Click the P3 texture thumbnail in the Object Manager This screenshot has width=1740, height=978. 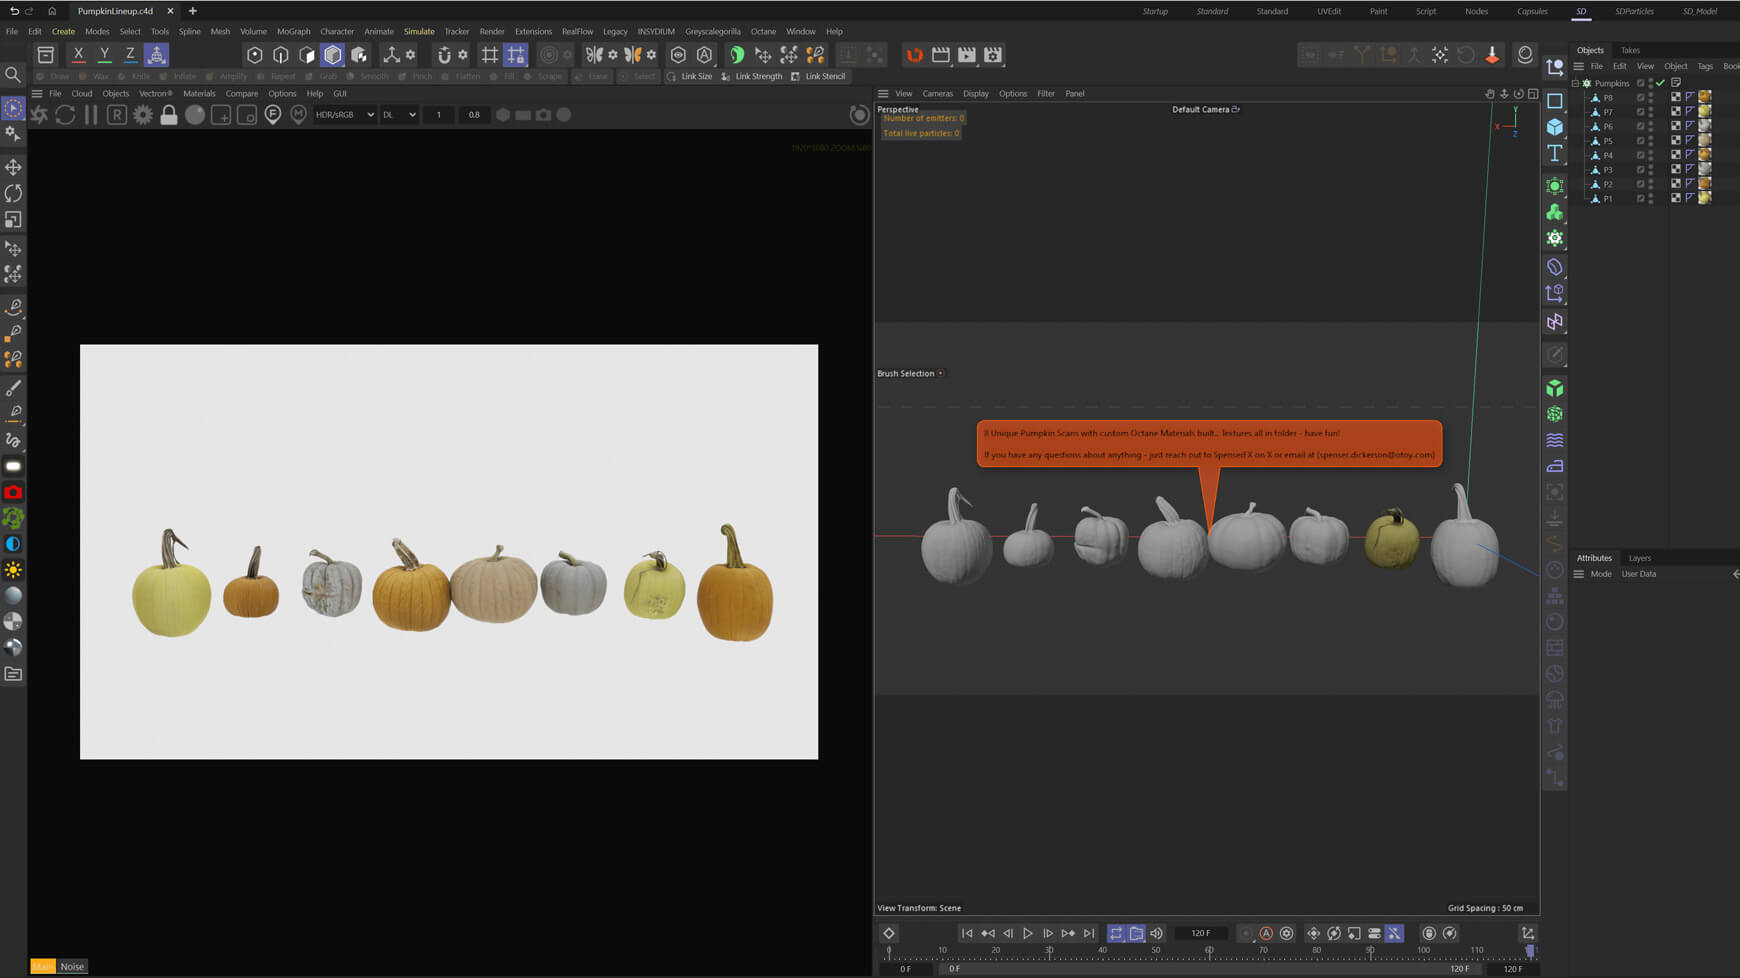tap(1705, 169)
